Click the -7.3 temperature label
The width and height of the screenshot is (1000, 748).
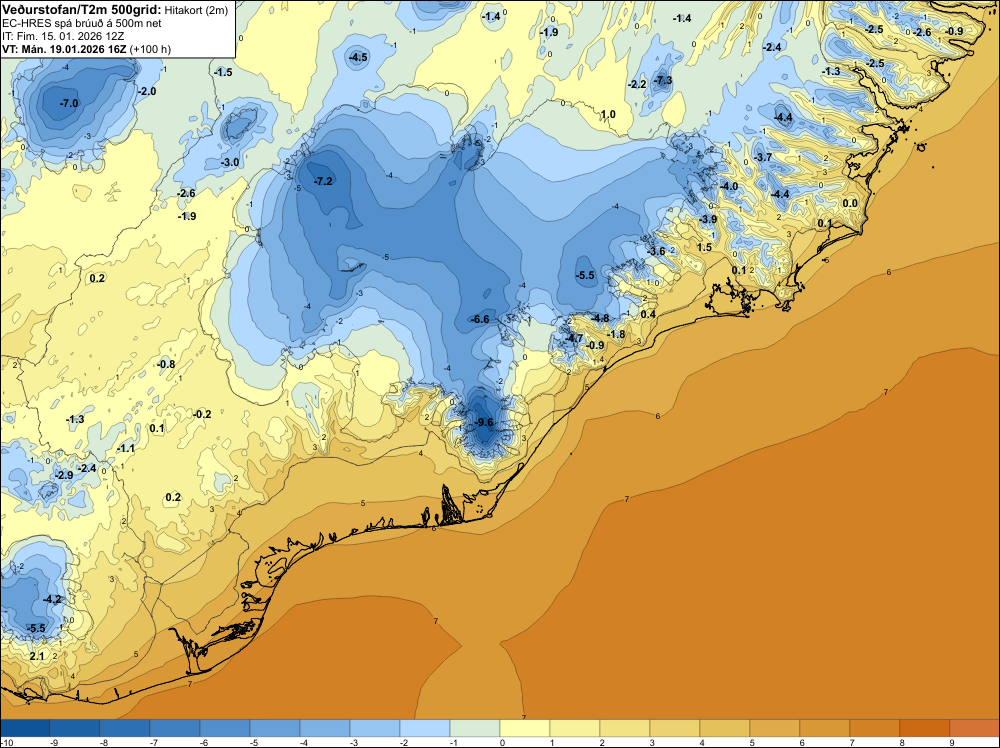[663, 80]
